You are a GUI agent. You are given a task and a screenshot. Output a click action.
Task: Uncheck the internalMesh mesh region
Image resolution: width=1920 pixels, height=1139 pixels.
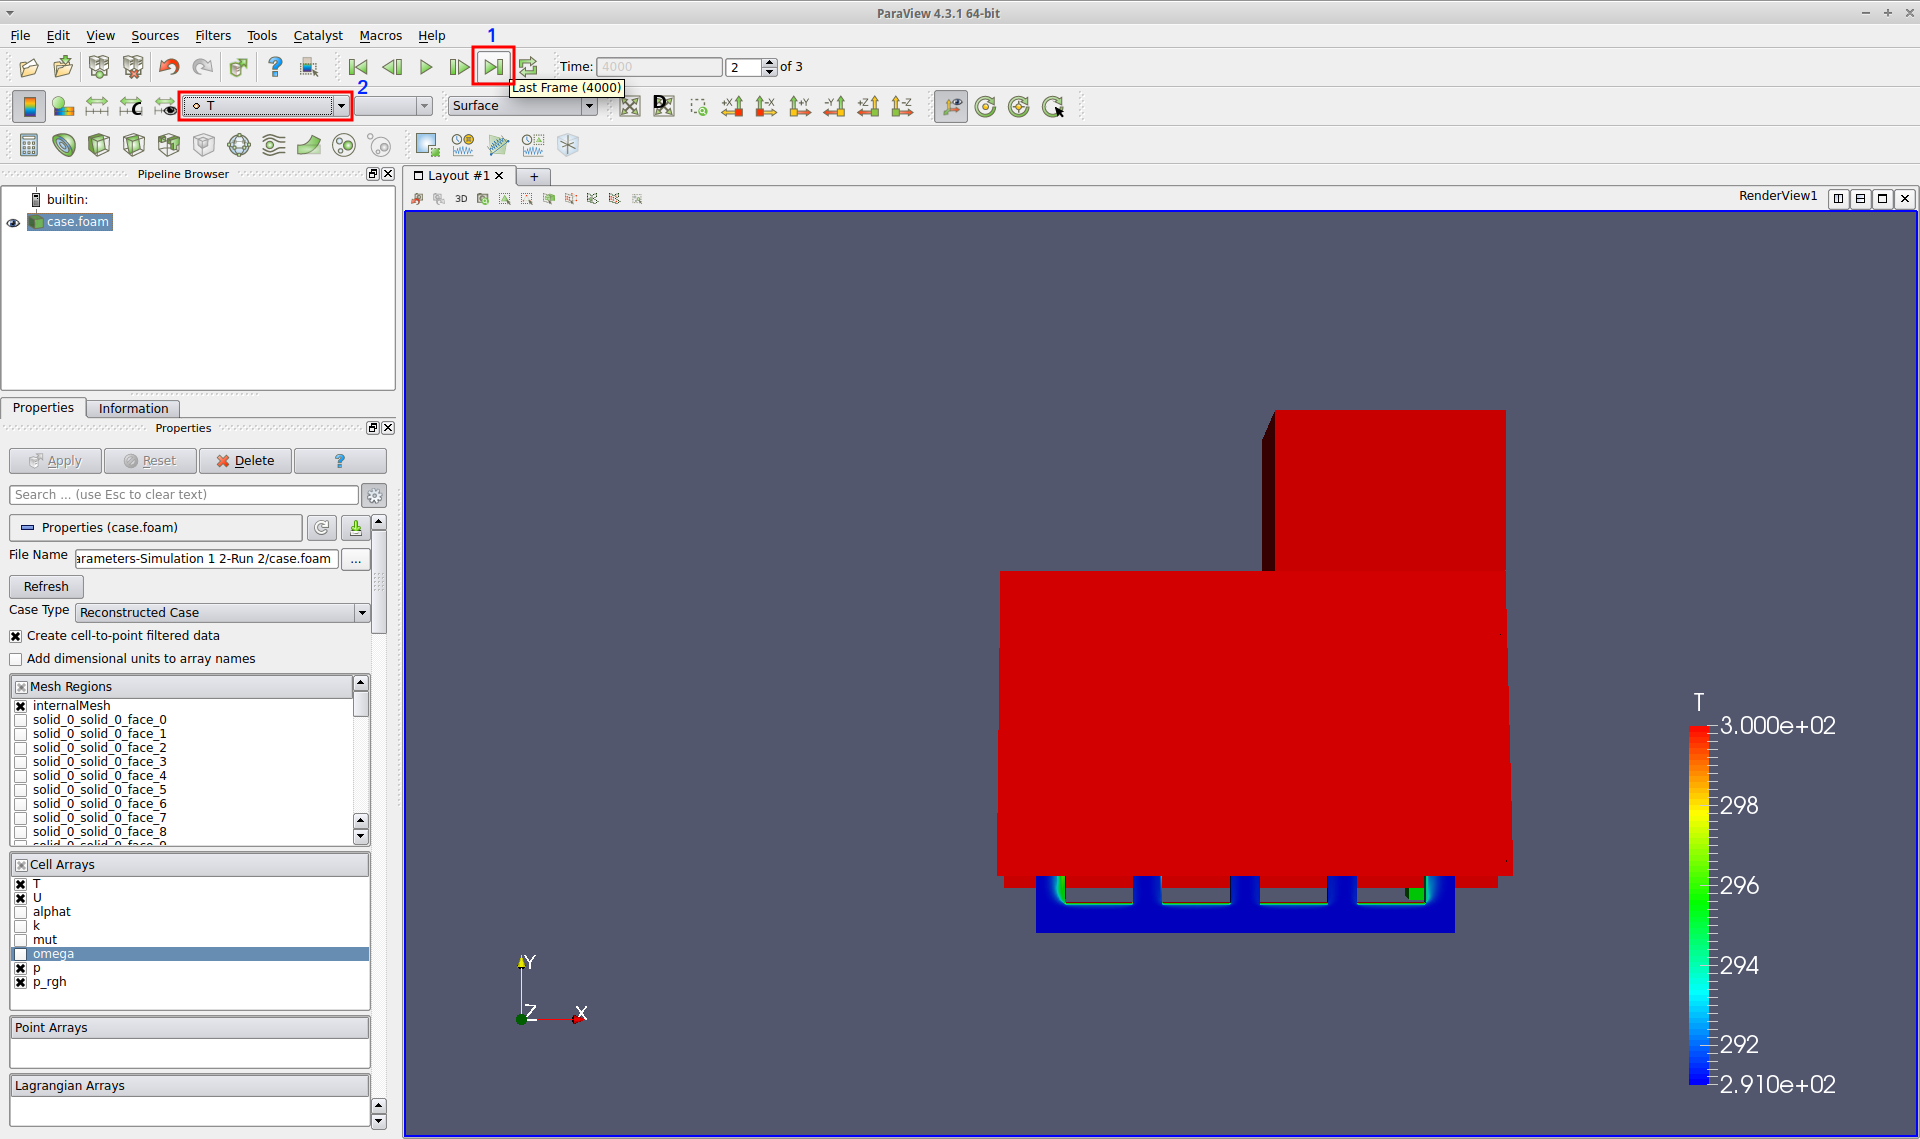[20, 706]
